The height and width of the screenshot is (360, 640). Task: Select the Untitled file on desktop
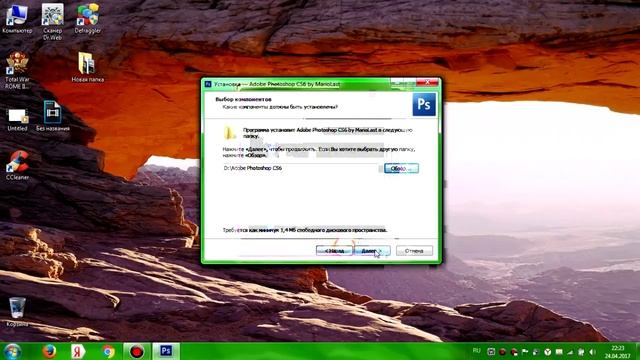[17, 120]
